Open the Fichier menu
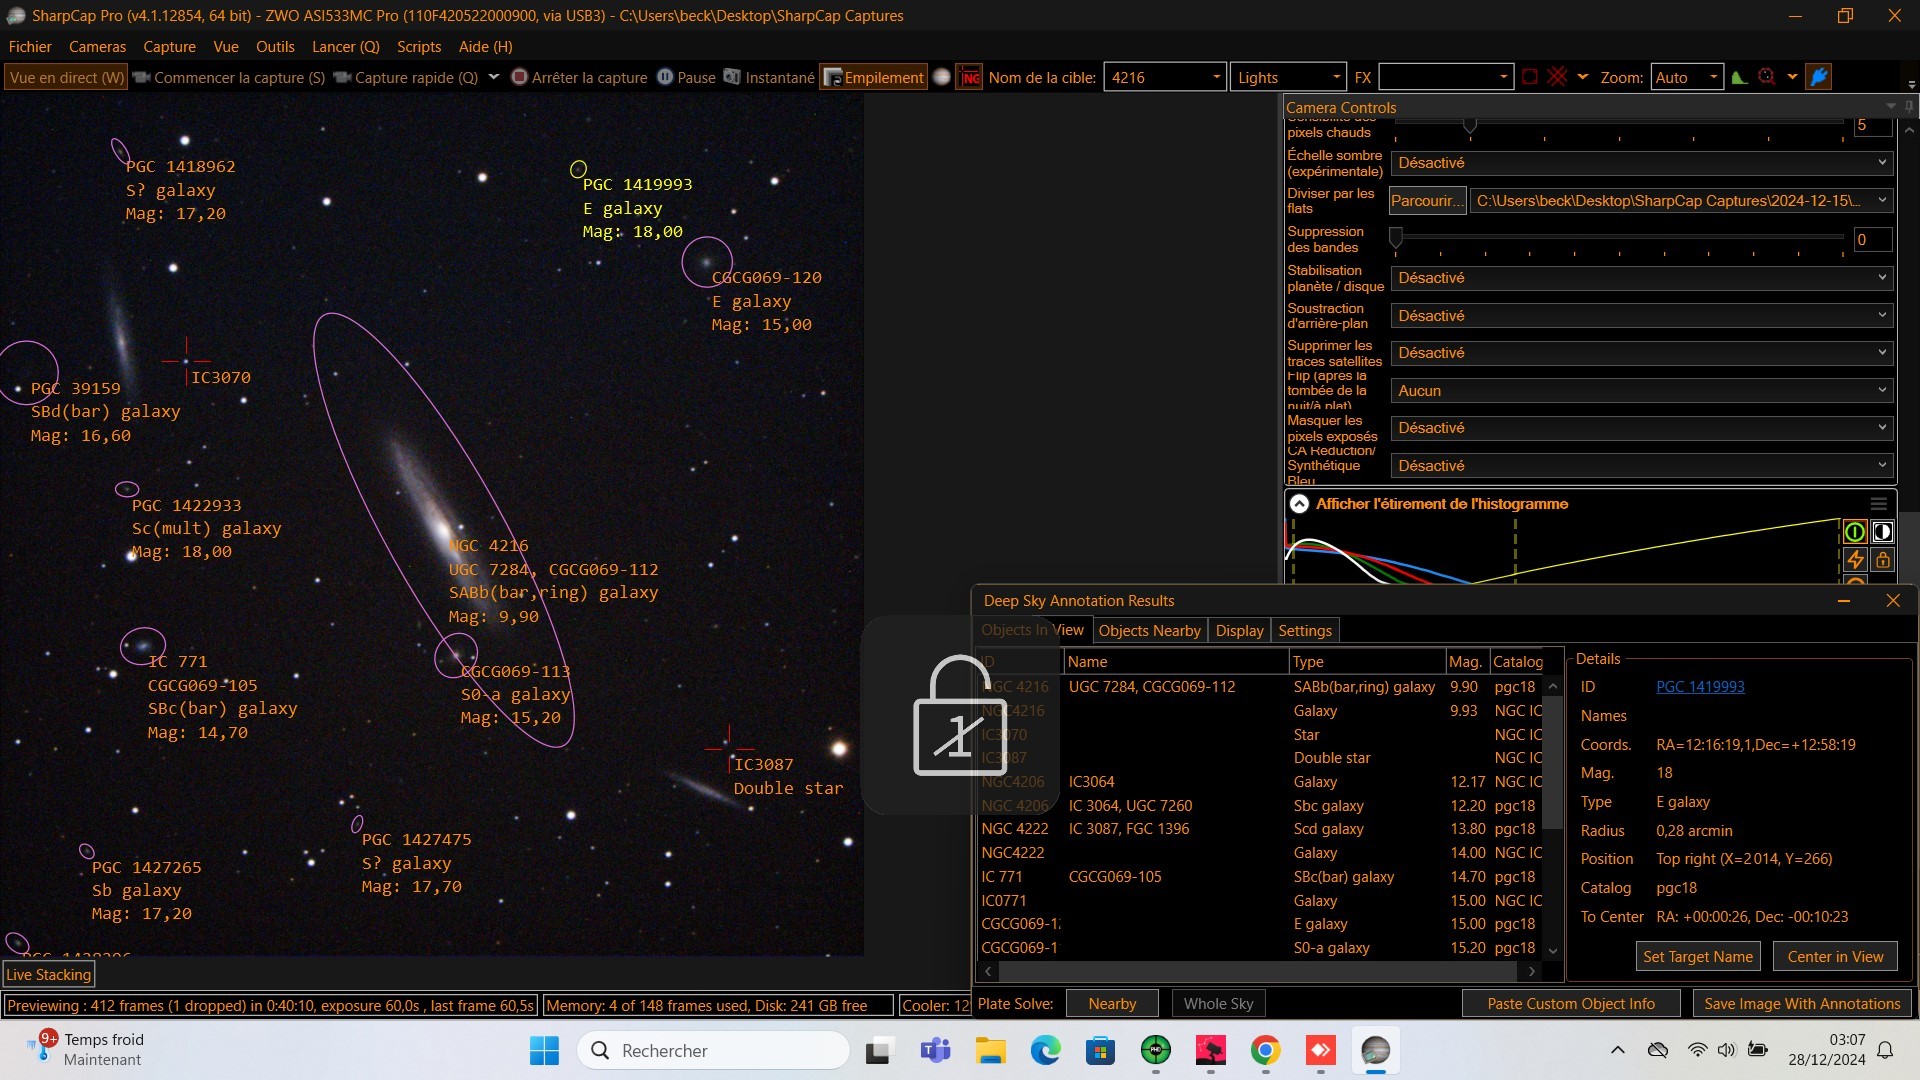This screenshot has width=1920, height=1080. tap(30, 47)
